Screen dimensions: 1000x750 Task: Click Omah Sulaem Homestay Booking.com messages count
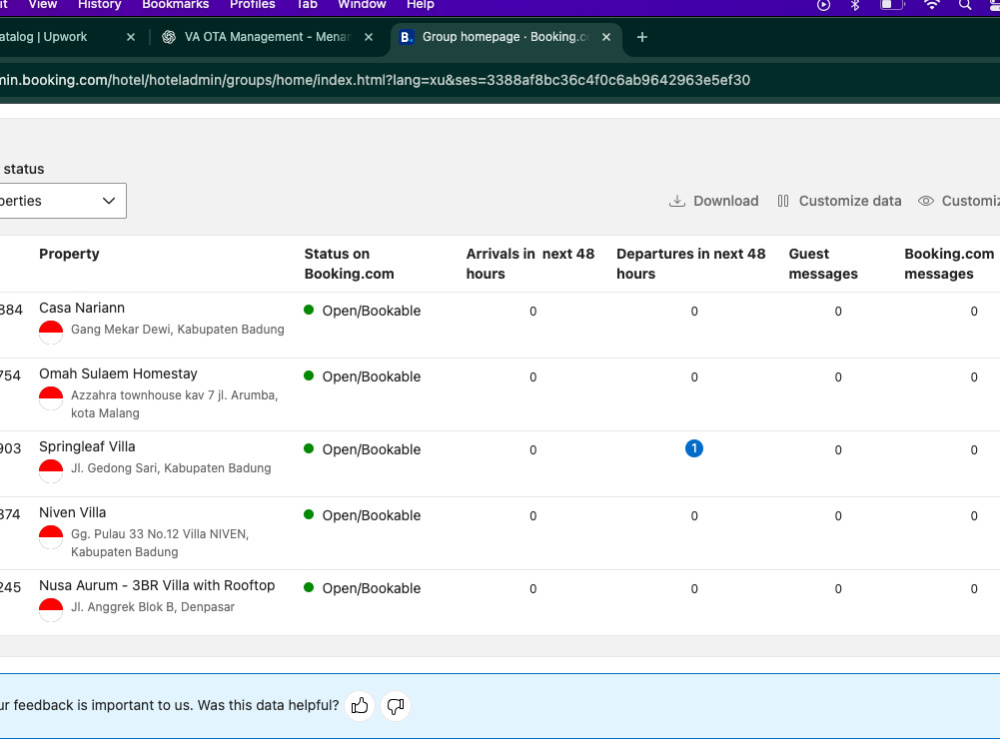[x=974, y=378]
